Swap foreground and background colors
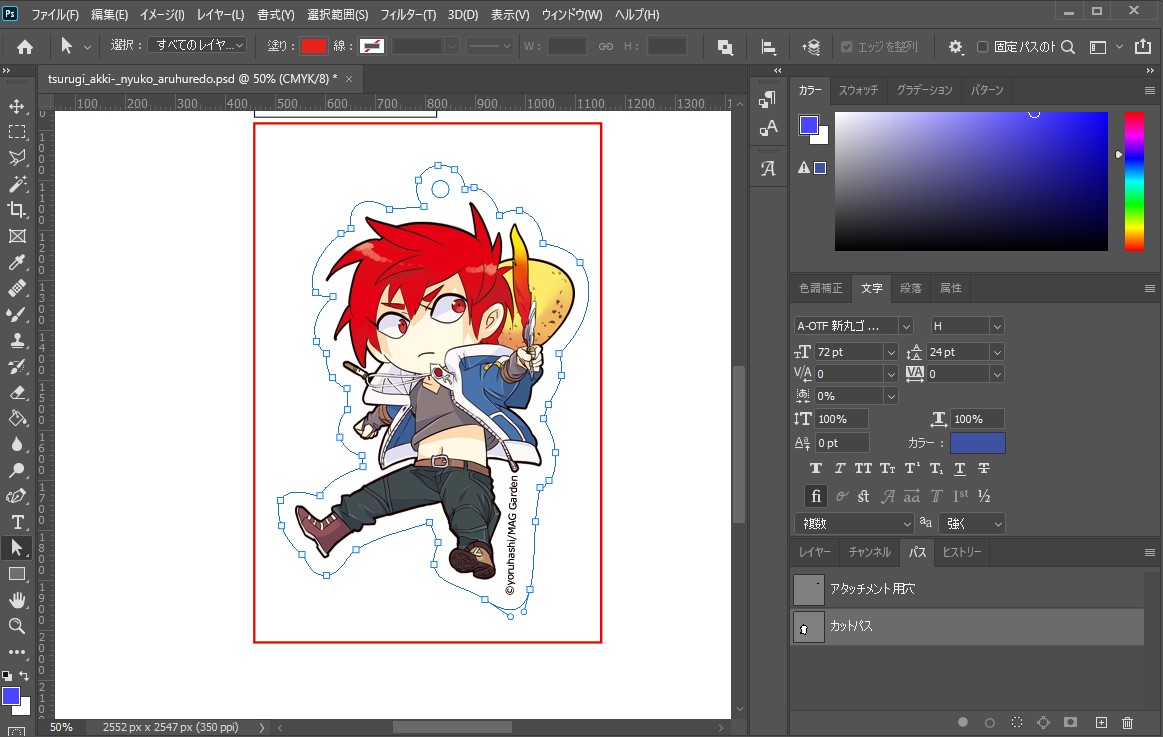The width and height of the screenshot is (1163, 737). click(24, 675)
